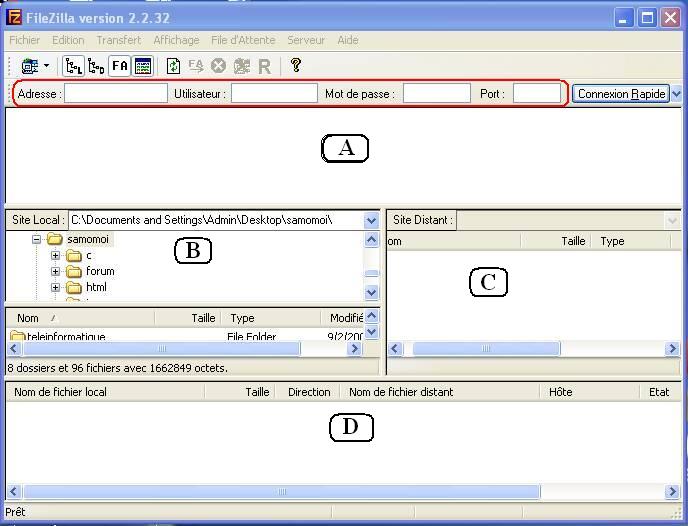Click the queue Hôte column header

pyautogui.click(x=589, y=392)
